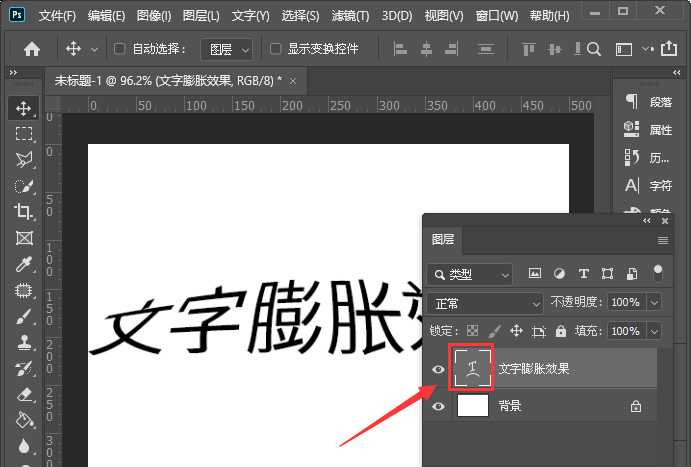691x467 pixels.
Task: Select the Crop tool
Action: [x=24, y=212]
